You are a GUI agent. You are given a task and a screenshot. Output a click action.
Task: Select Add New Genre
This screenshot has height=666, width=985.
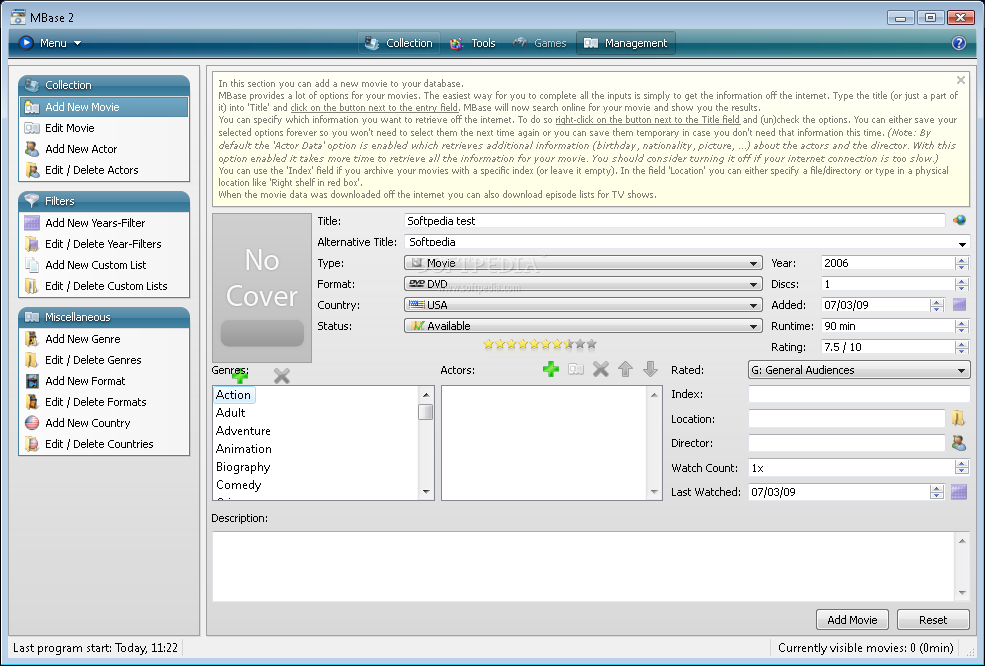(104, 339)
